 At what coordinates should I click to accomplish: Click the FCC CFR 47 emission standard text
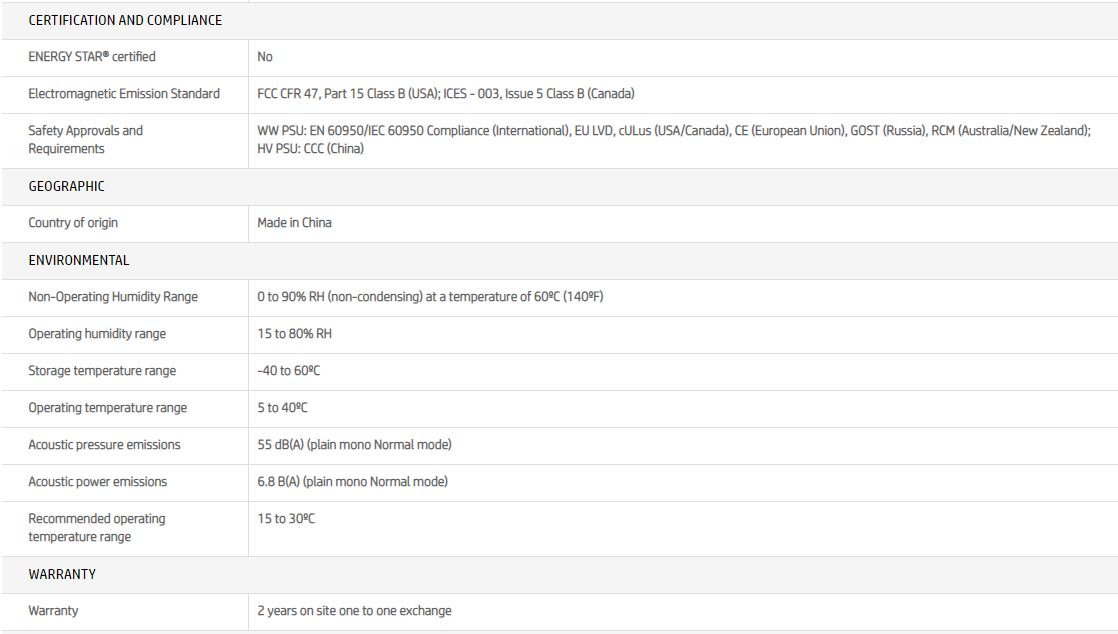(x=446, y=94)
